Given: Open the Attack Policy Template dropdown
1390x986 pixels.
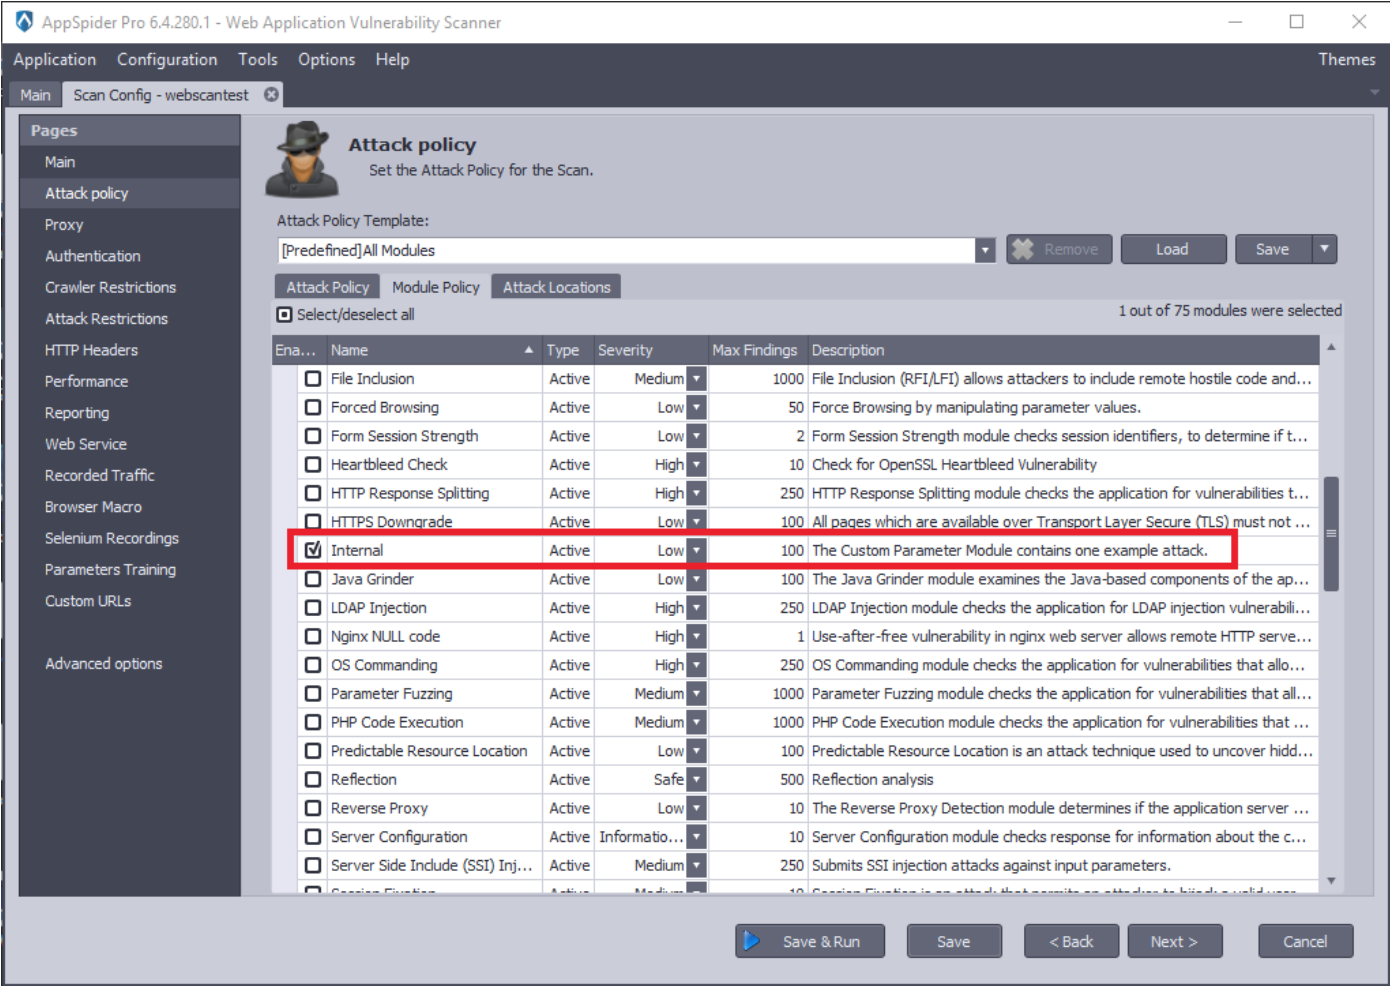Looking at the screenshot, I should tap(985, 250).
